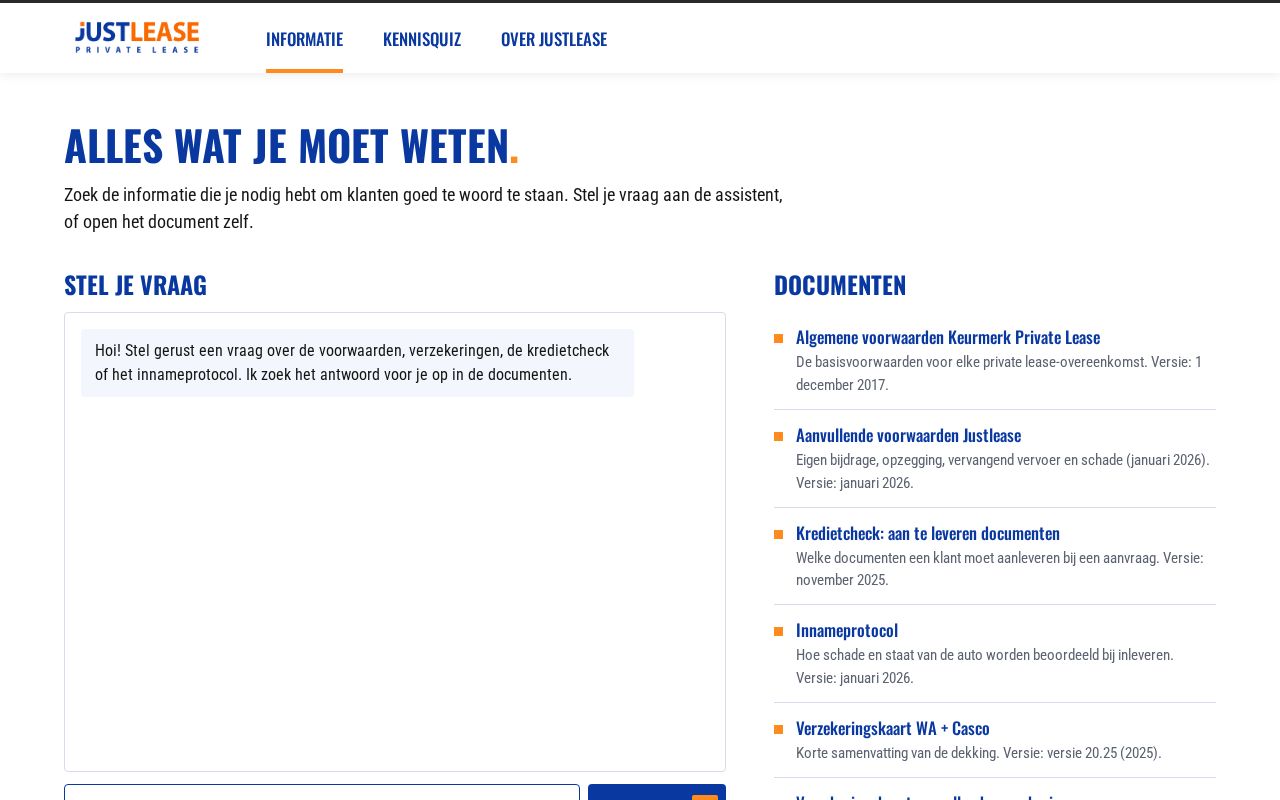Image resolution: width=1280 pixels, height=800 pixels.
Task: Click the "Stel je vraag" heading
Action: pyautogui.click(x=135, y=285)
